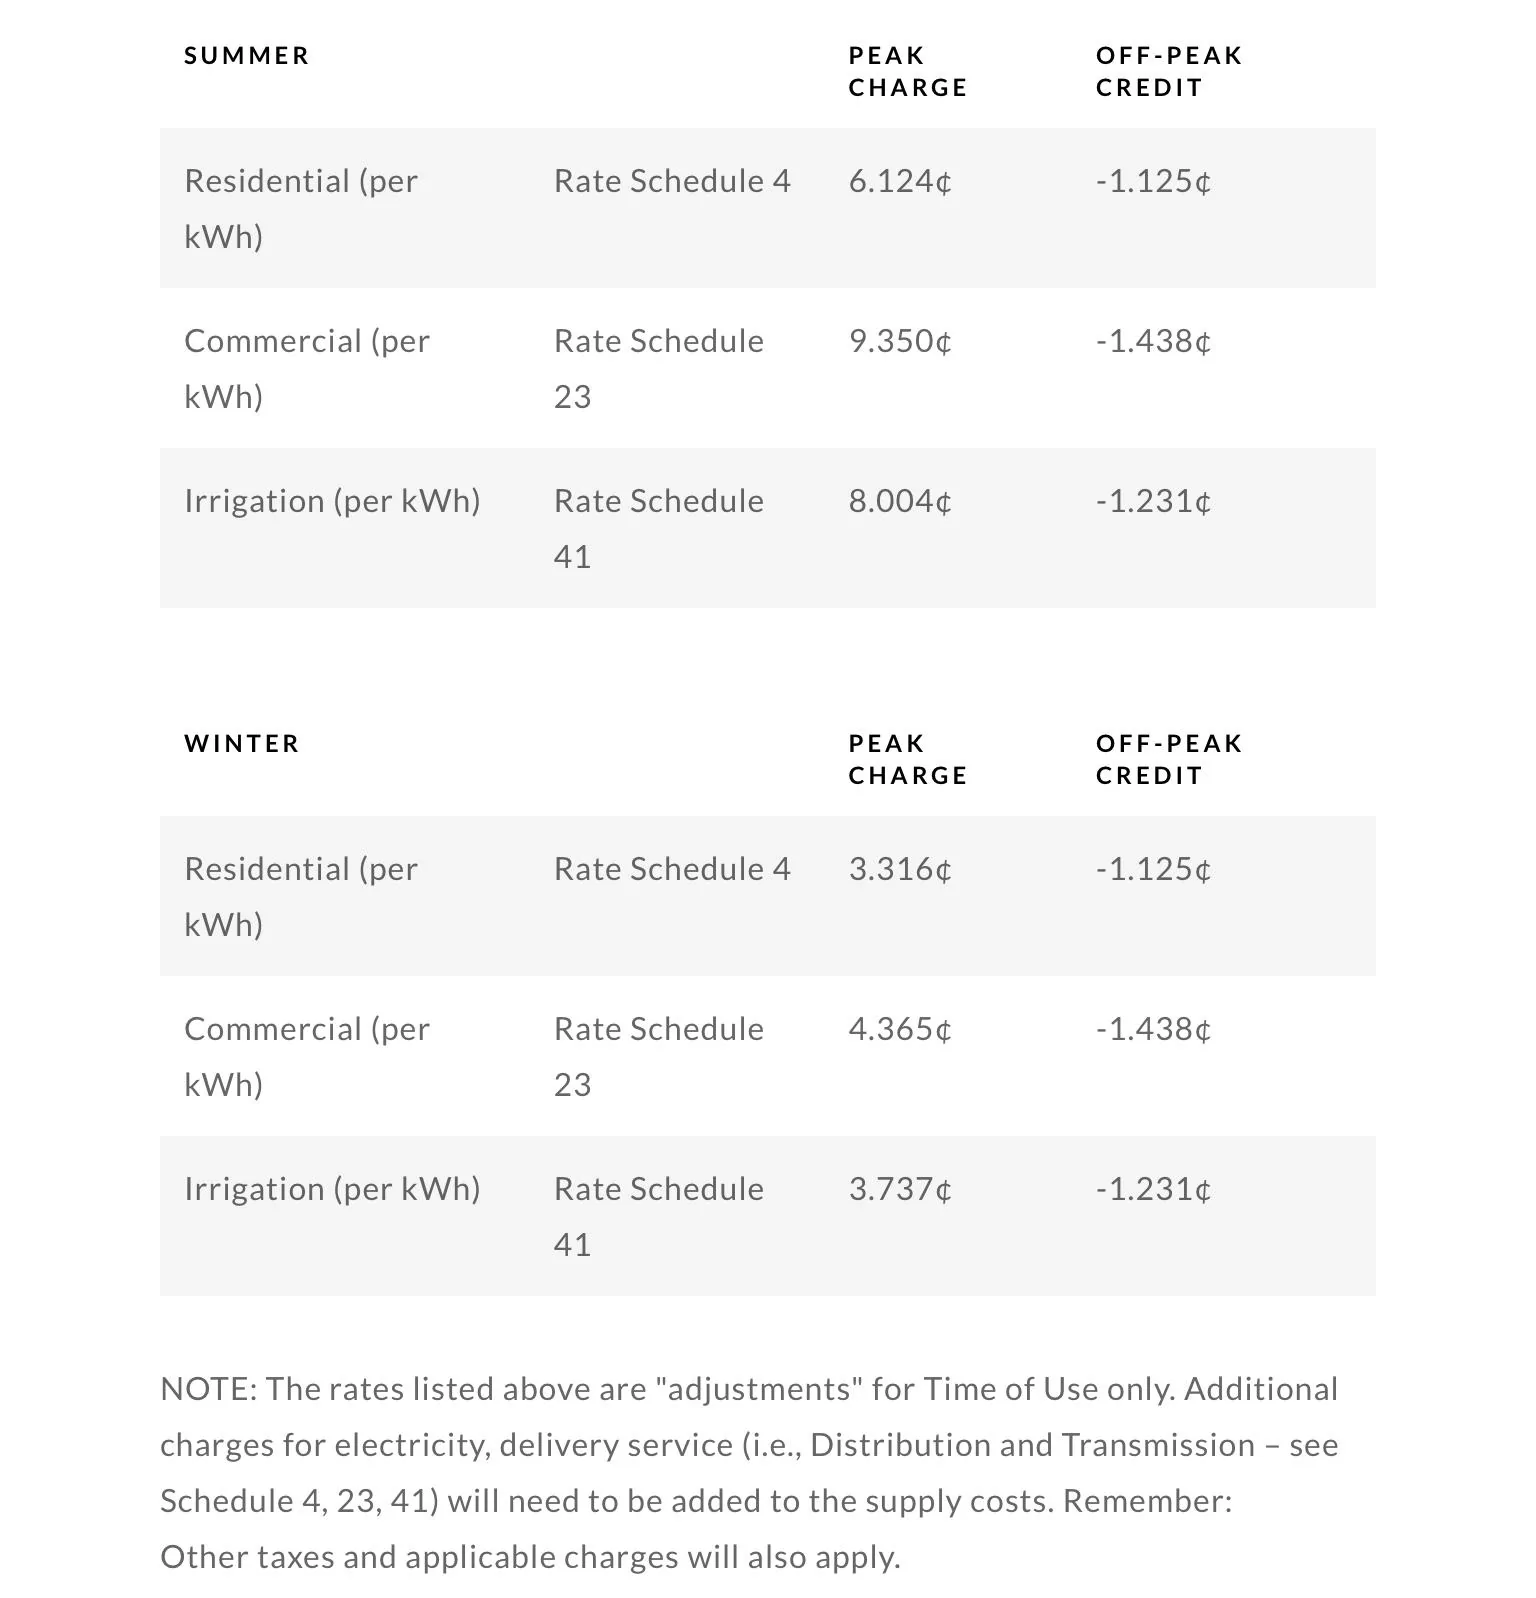Viewport: 1536px width, 1598px height.
Task: Select the summer Rate Schedule 23 cell
Action: click(658, 368)
